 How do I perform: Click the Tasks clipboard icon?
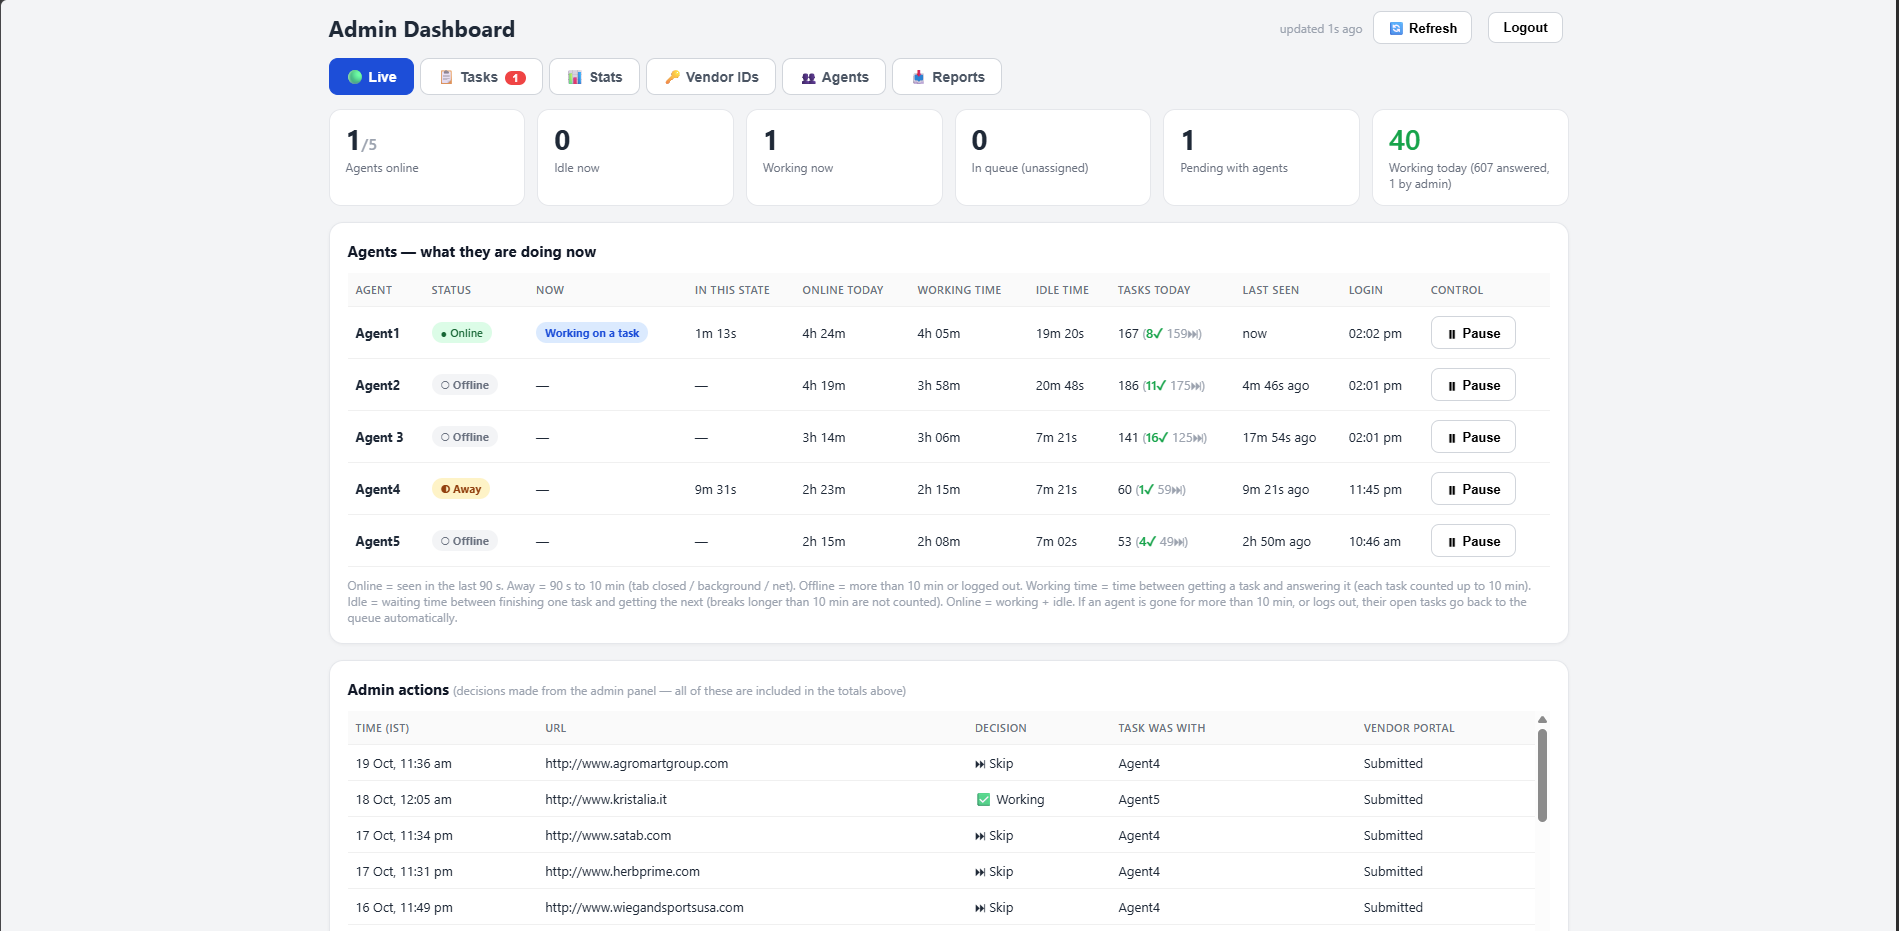pos(446,77)
